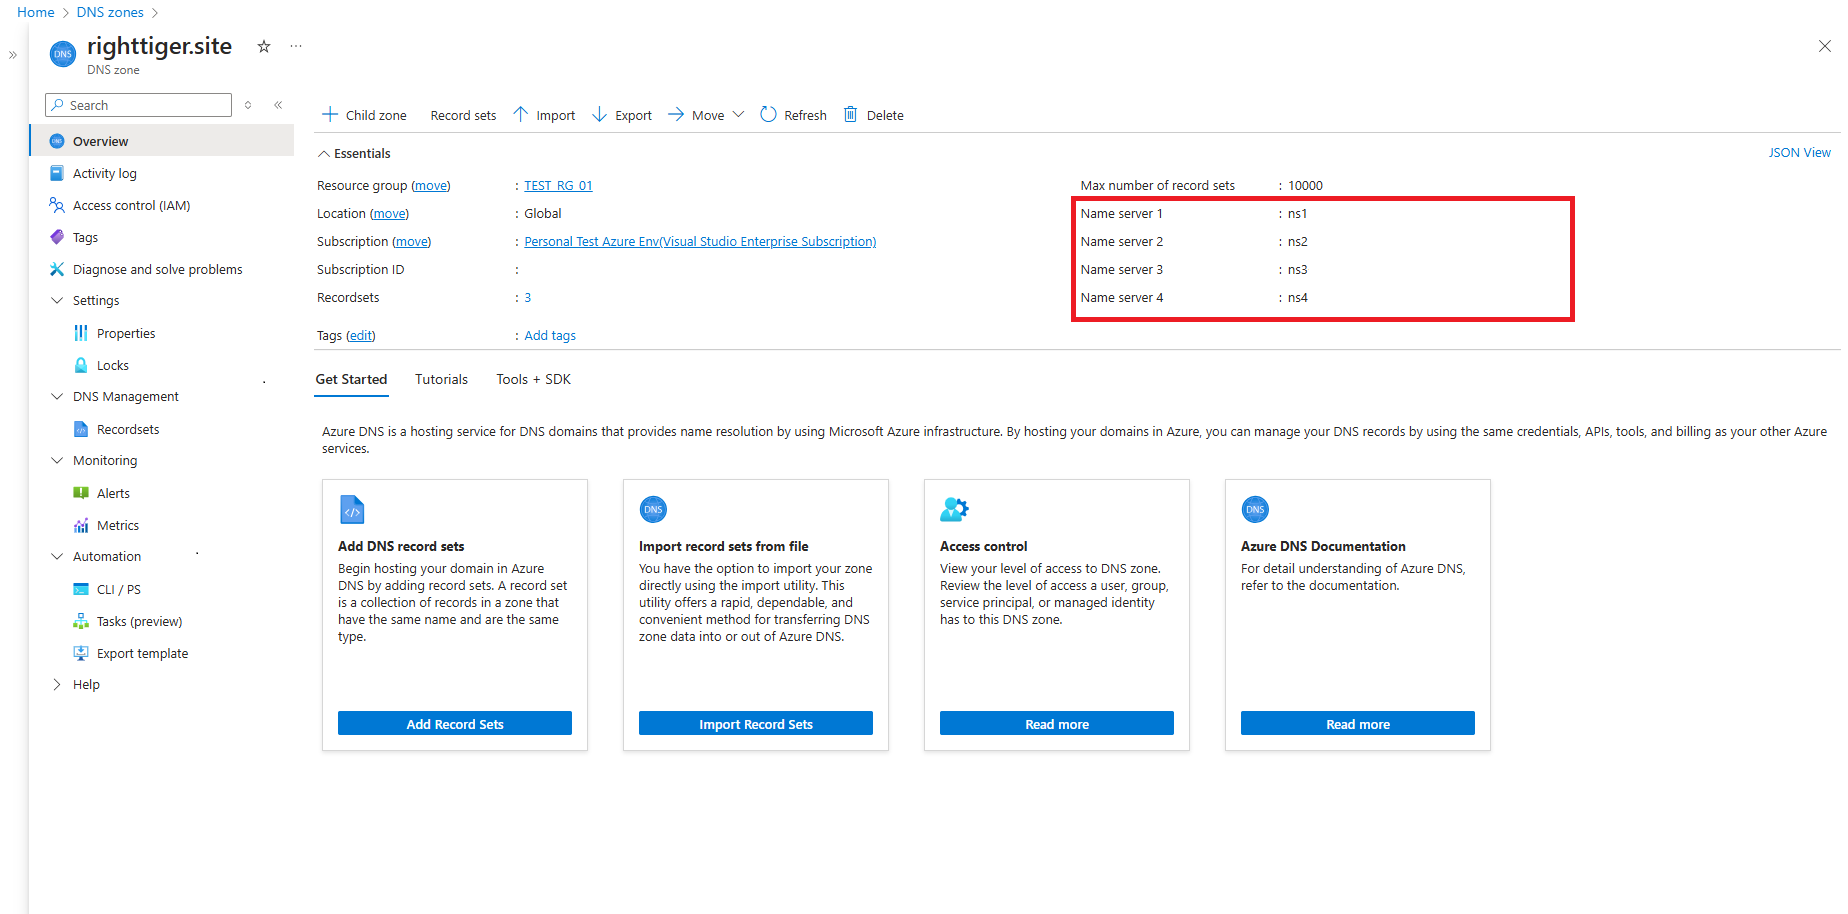Click the user-gear icon on Access control card
Viewport: 1848px width, 914px height.
(954, 510)
